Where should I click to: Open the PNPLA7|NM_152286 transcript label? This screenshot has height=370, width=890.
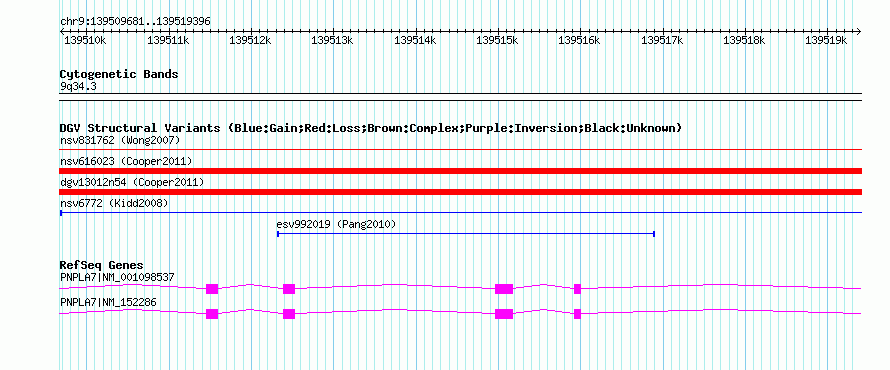click(x=108, y=302)
